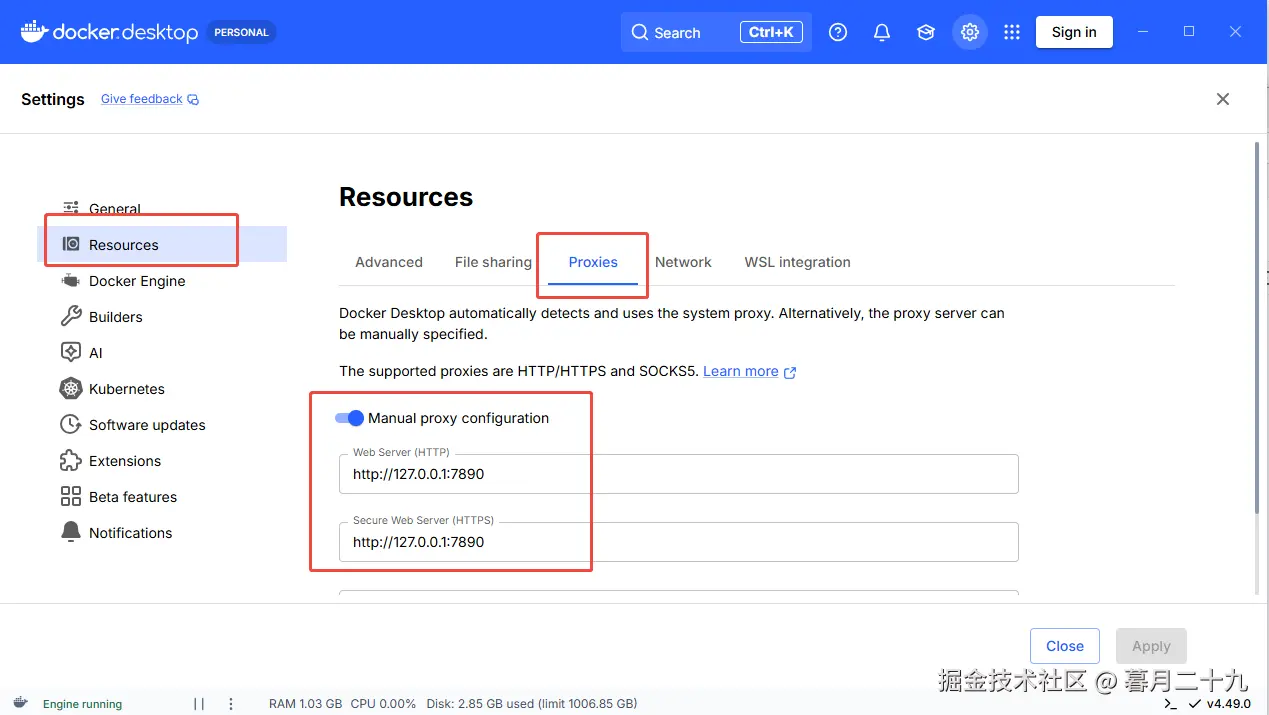Click the Kubernetes helm wheel icon
Viewport: 1269px width, 715px height.
pos(71,388)
